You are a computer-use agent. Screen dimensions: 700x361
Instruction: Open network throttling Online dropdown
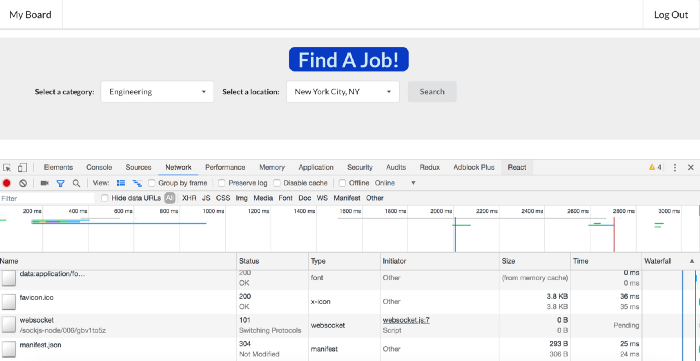[395, 183]
